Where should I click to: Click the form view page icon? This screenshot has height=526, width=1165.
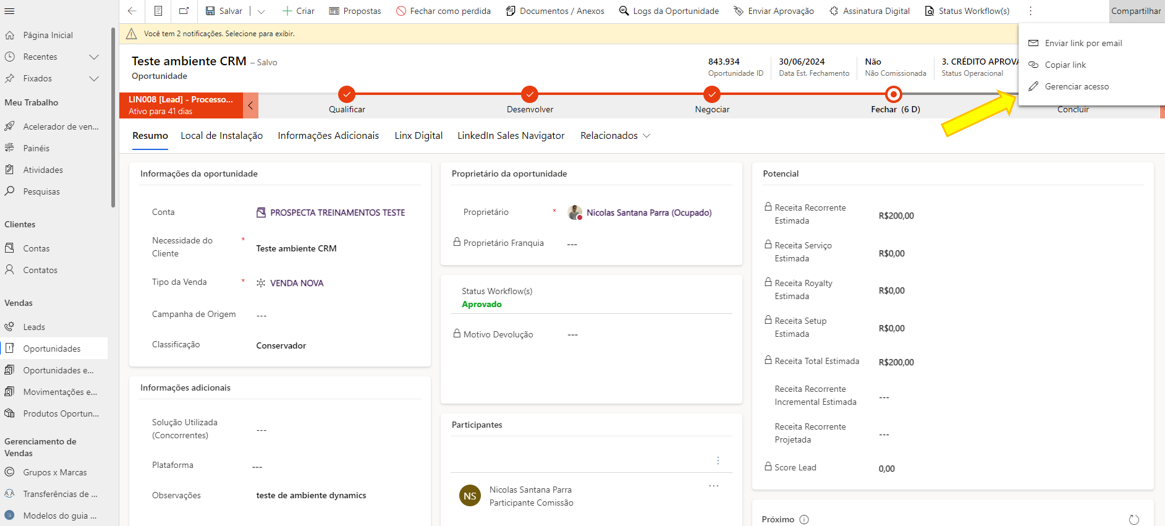[x=158, y=11]
